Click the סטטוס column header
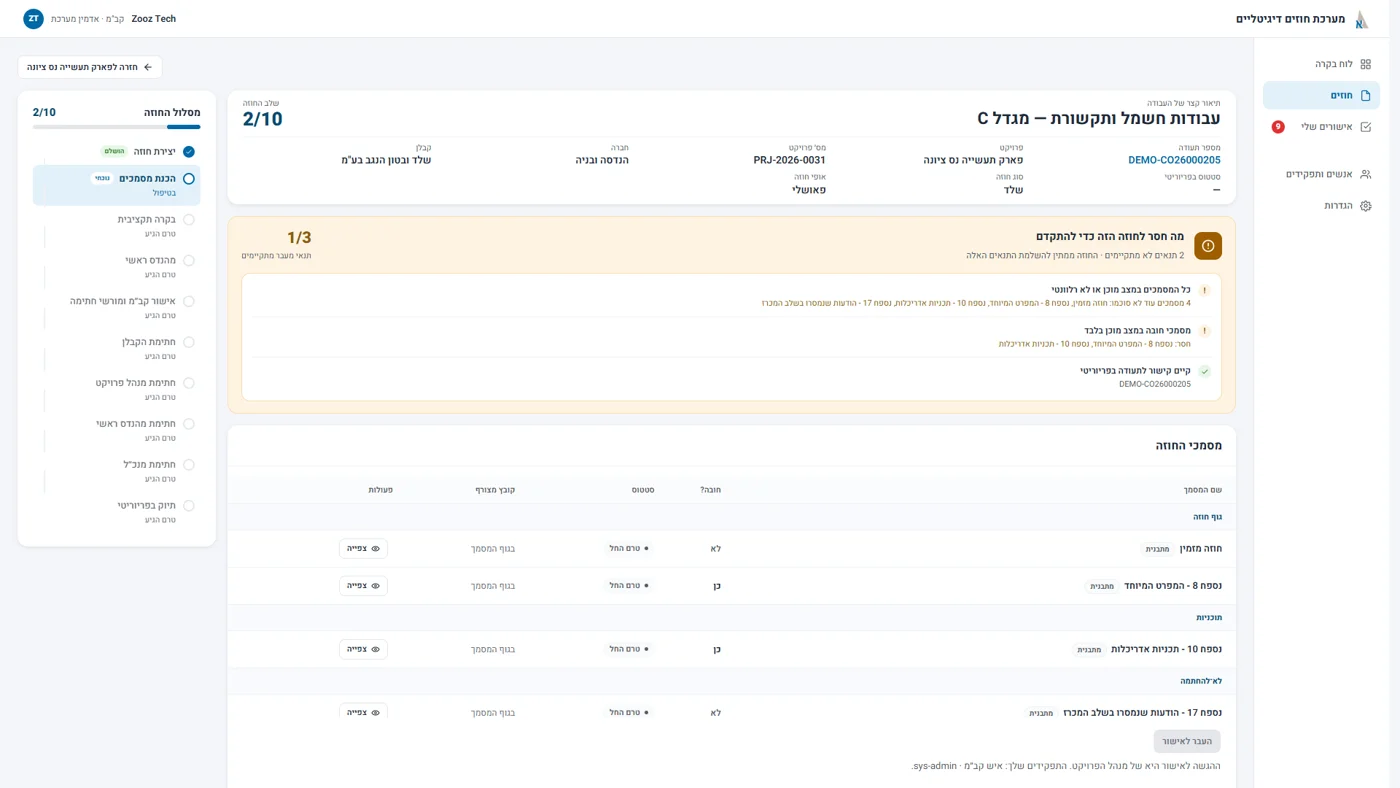1400x788 pixels. [x=643, y=490]
